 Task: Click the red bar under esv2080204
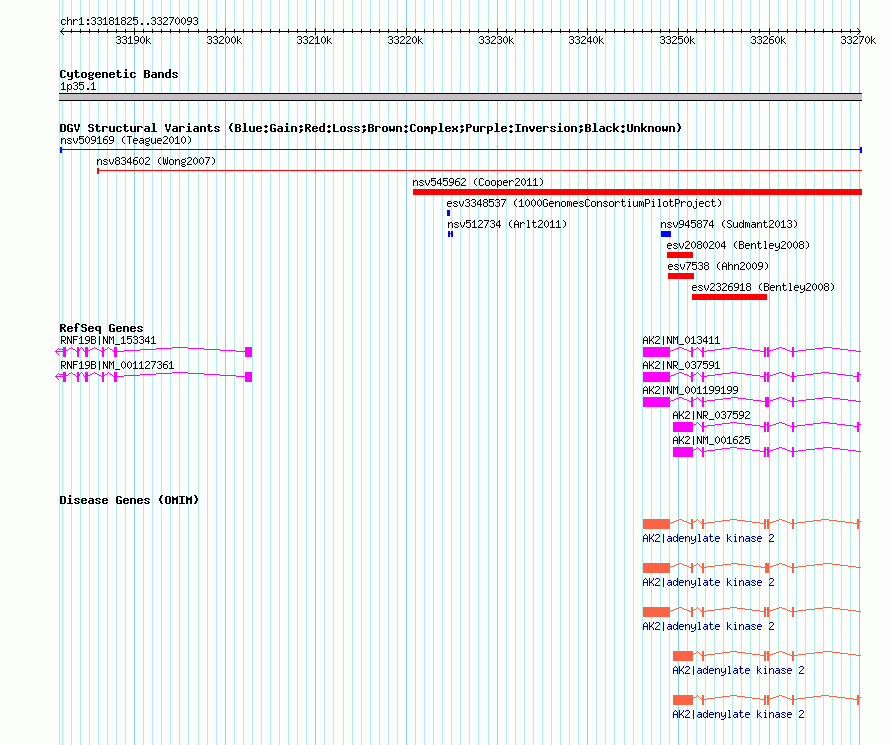pyautogui.click(x=679, y=255)
